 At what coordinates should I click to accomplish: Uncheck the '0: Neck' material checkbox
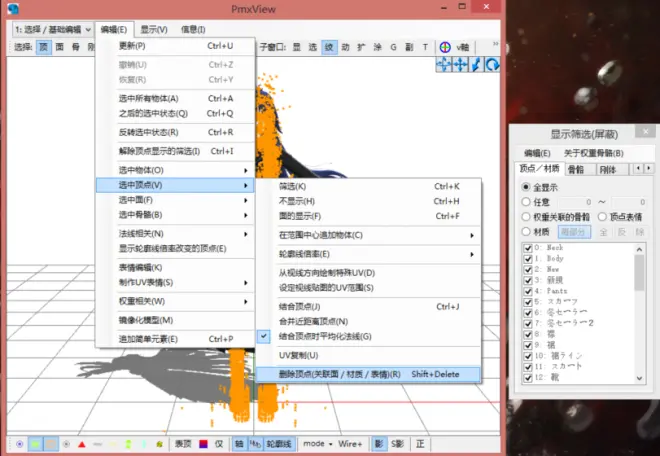pos(527,247)
